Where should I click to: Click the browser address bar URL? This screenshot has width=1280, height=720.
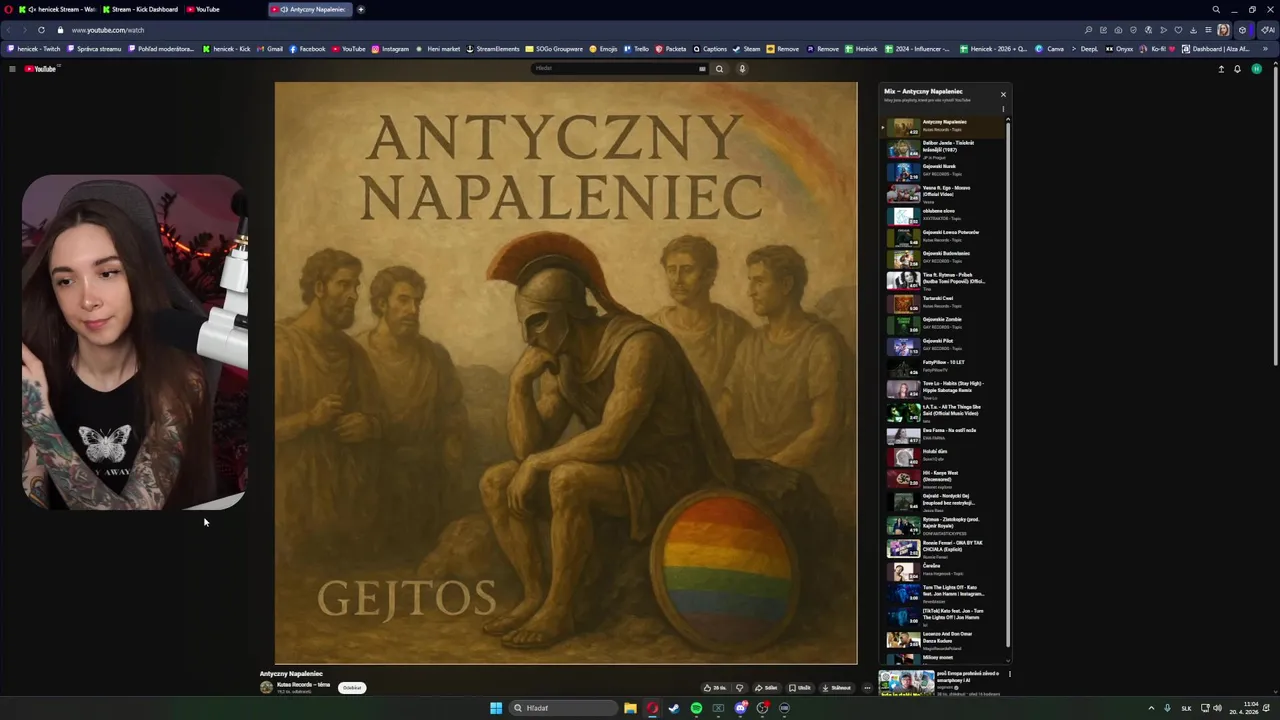pyautogui.click(x=108, y=30)
